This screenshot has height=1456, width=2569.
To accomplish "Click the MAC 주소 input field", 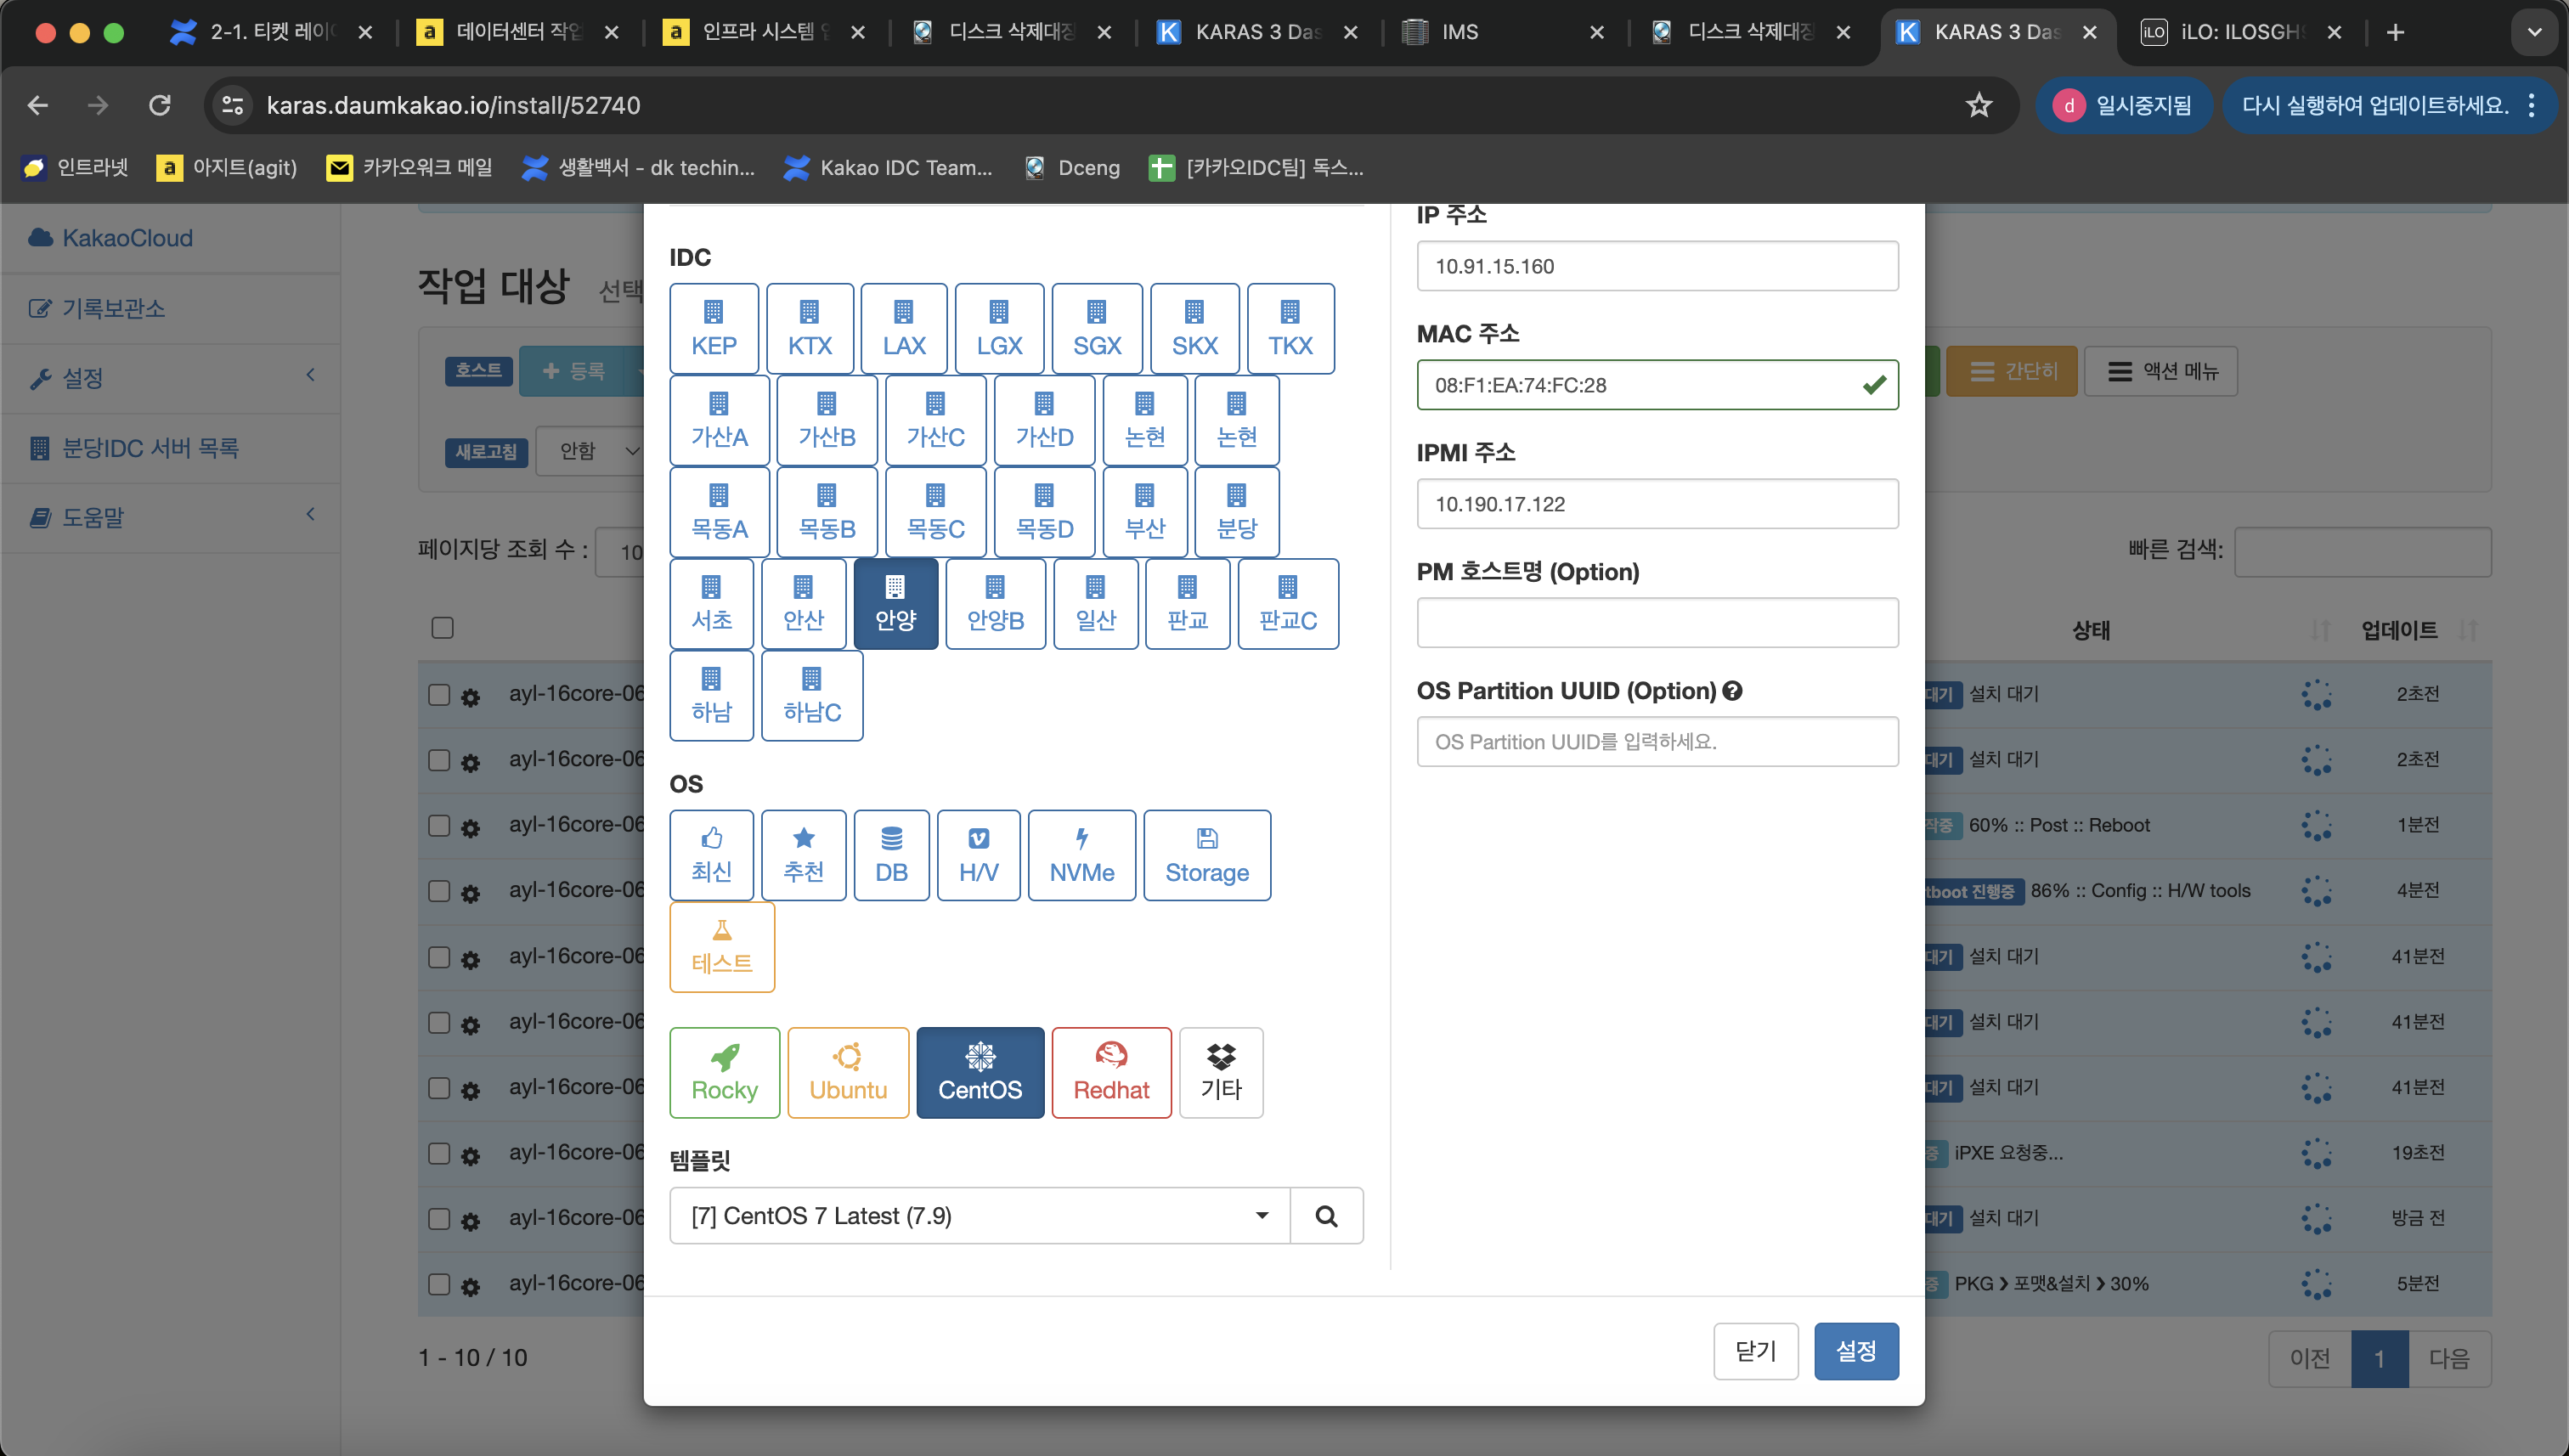I will (1657, 385).
